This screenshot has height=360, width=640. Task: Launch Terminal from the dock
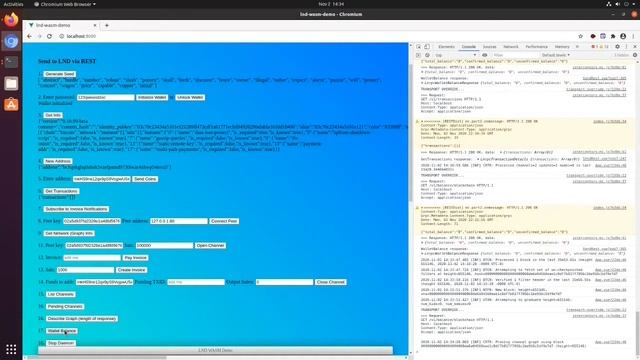click(x=11, y=62)
